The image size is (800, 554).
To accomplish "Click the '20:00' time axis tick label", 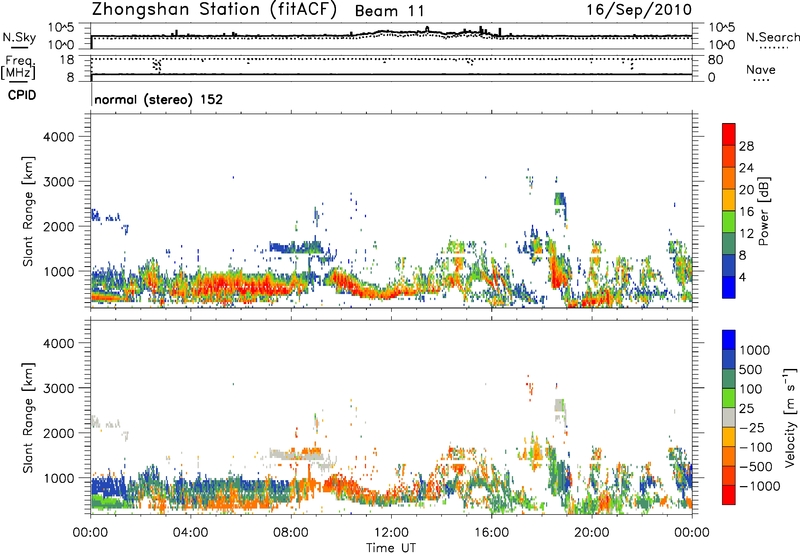I will [x=592, y=533].
